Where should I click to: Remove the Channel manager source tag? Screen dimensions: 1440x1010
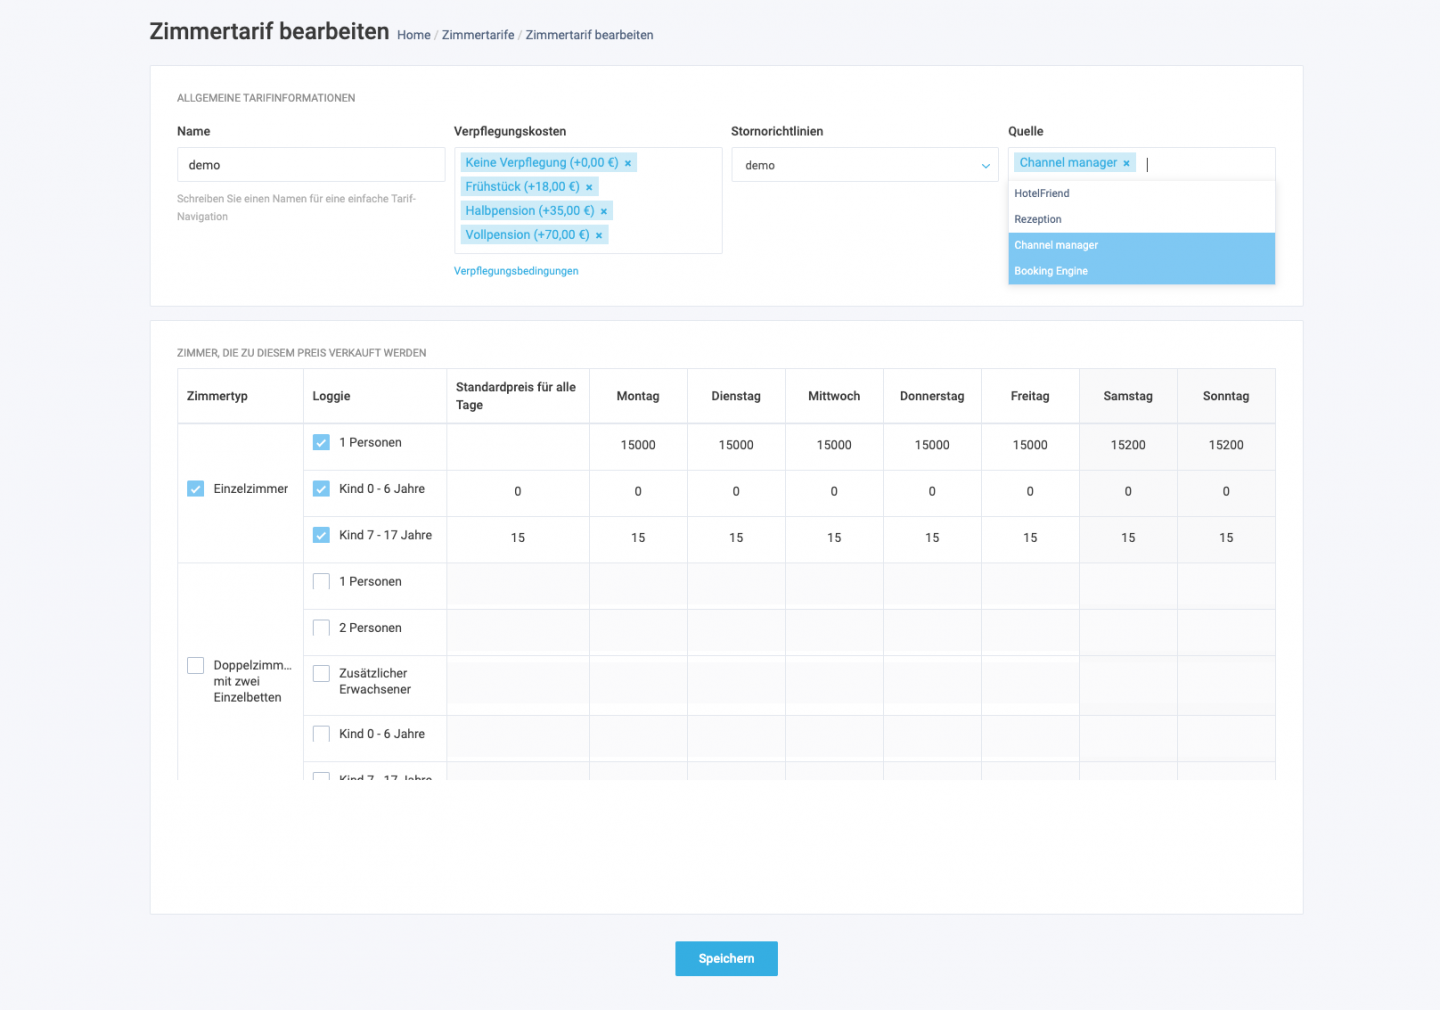coord(1126,163)
